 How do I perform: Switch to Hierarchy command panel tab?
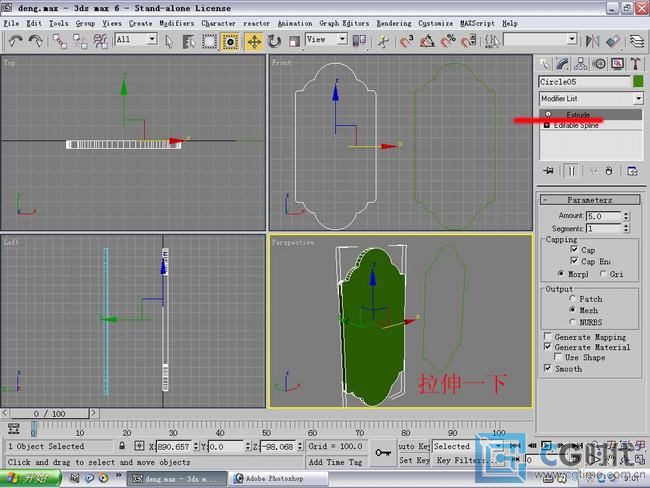coord(580,64)
